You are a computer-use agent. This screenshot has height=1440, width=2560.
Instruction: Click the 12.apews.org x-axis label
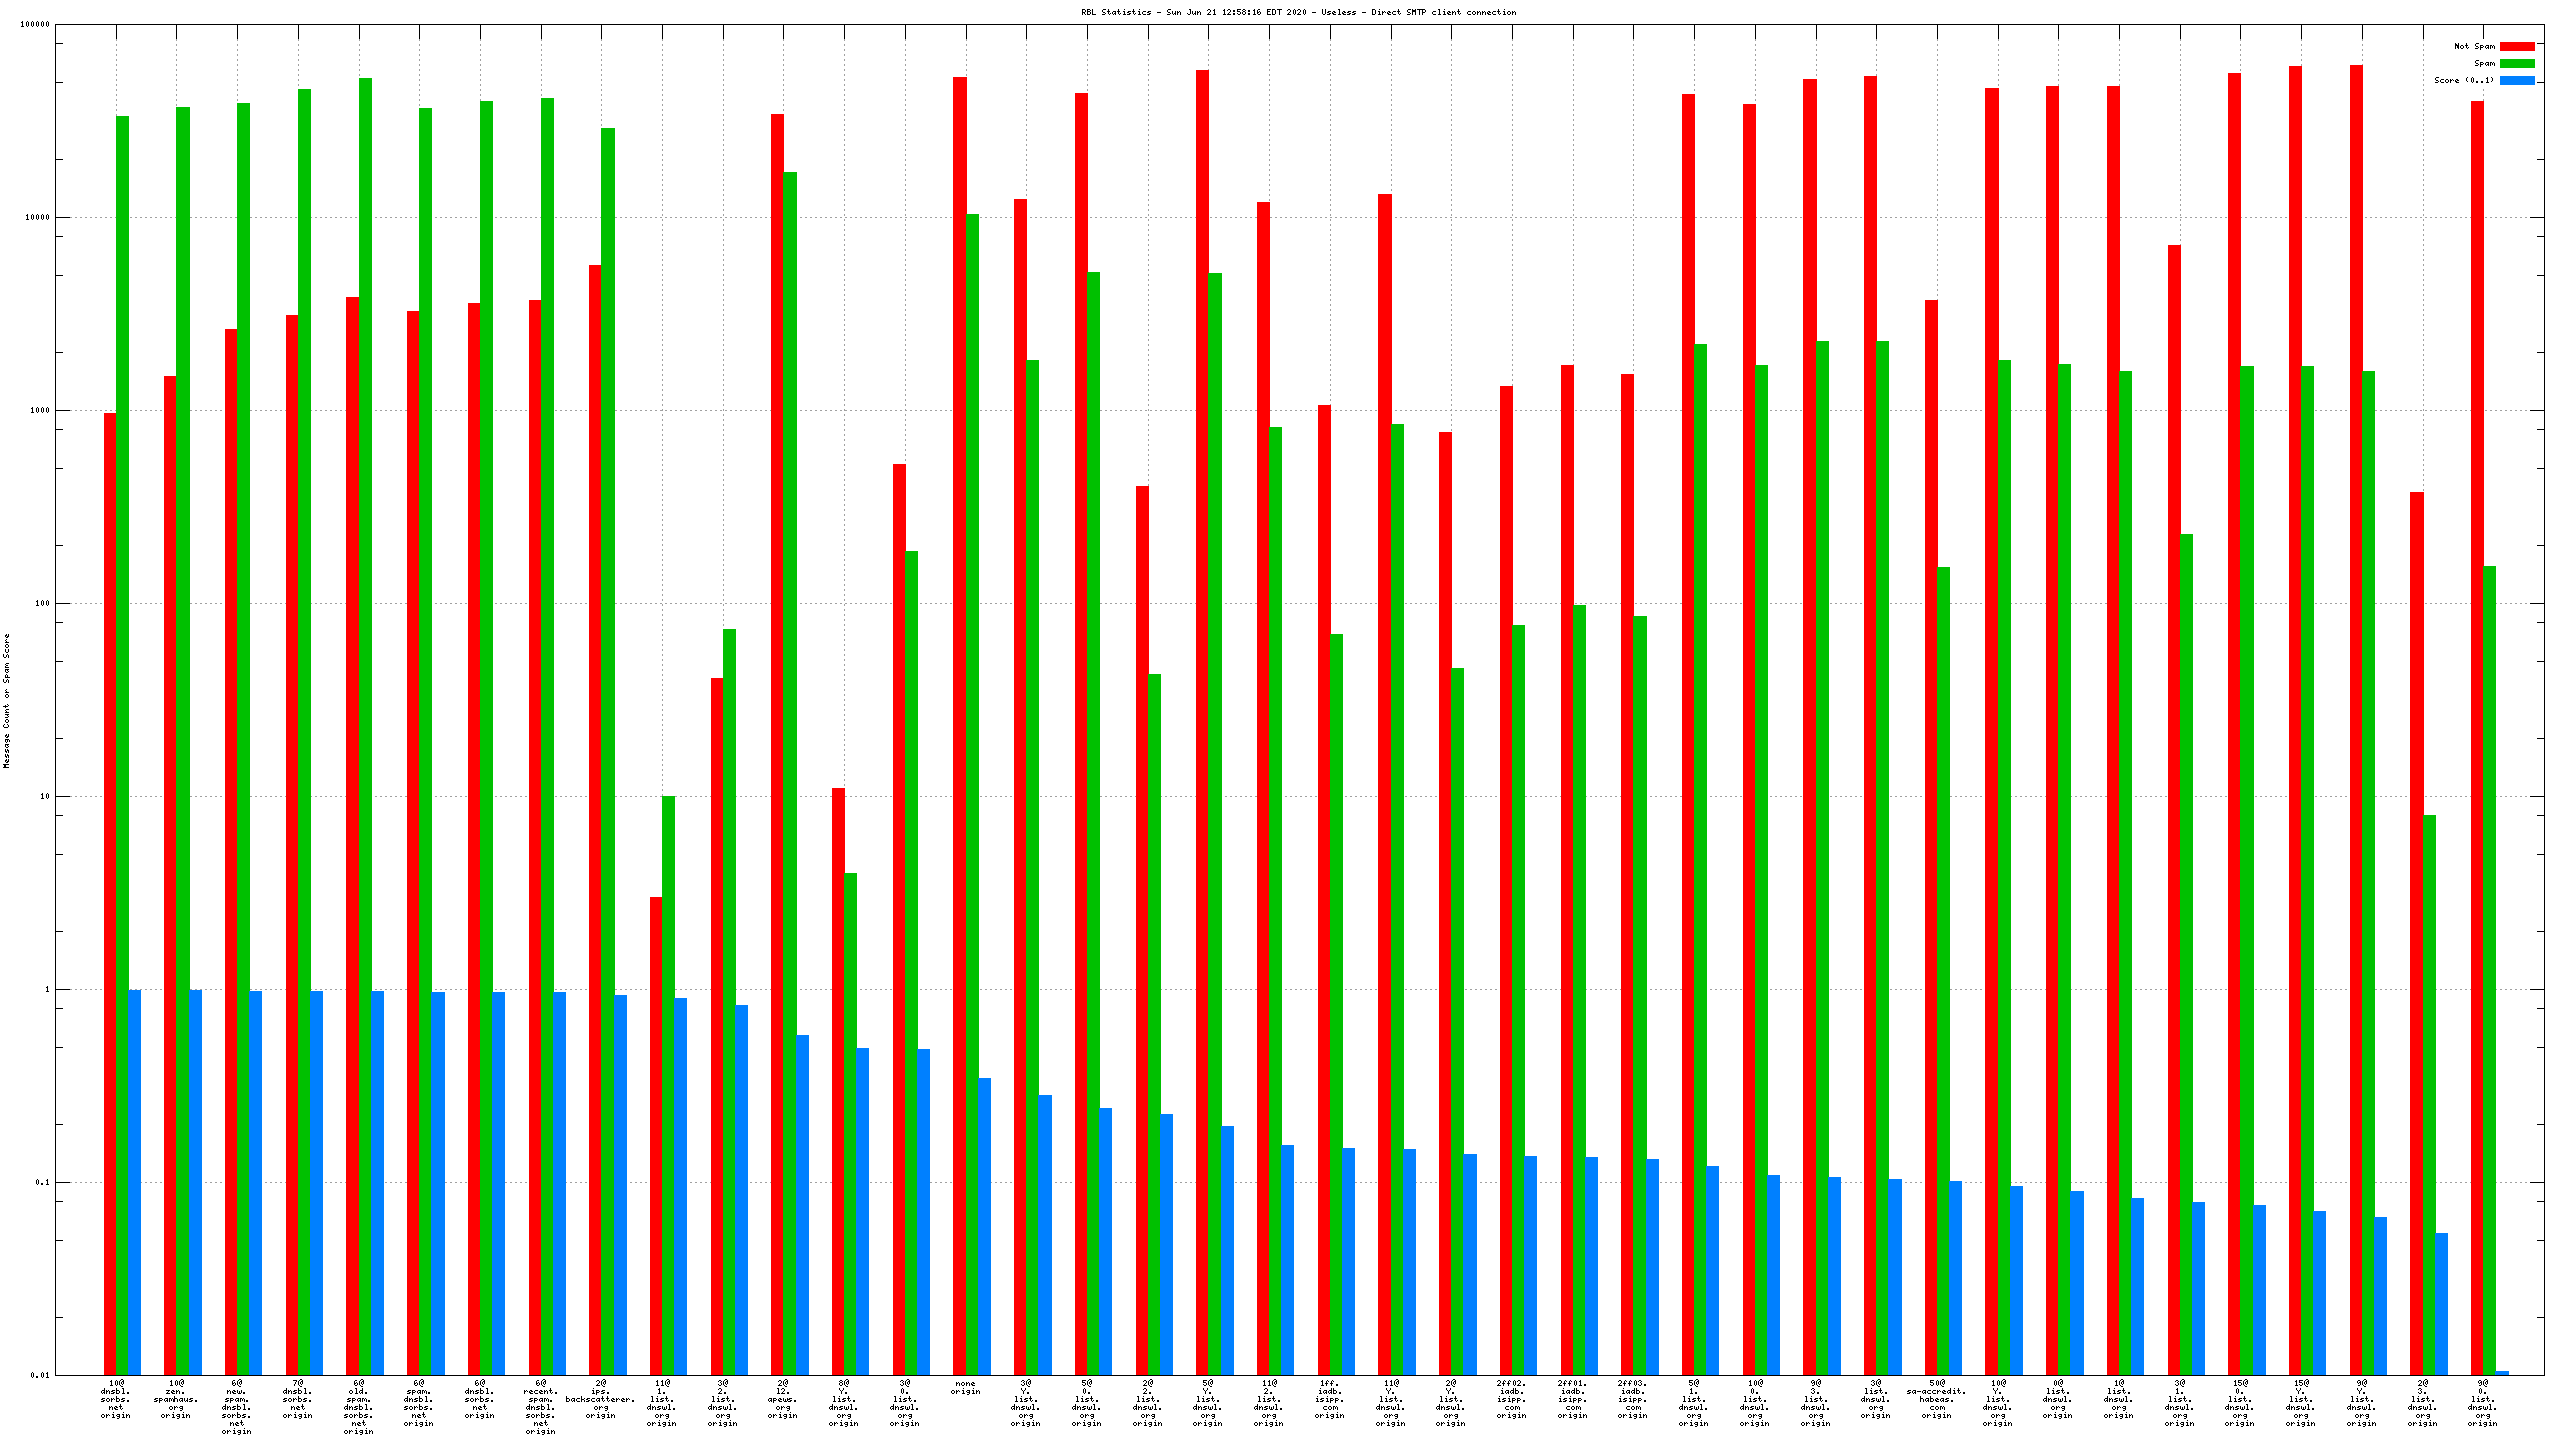tap(783, 1399)
